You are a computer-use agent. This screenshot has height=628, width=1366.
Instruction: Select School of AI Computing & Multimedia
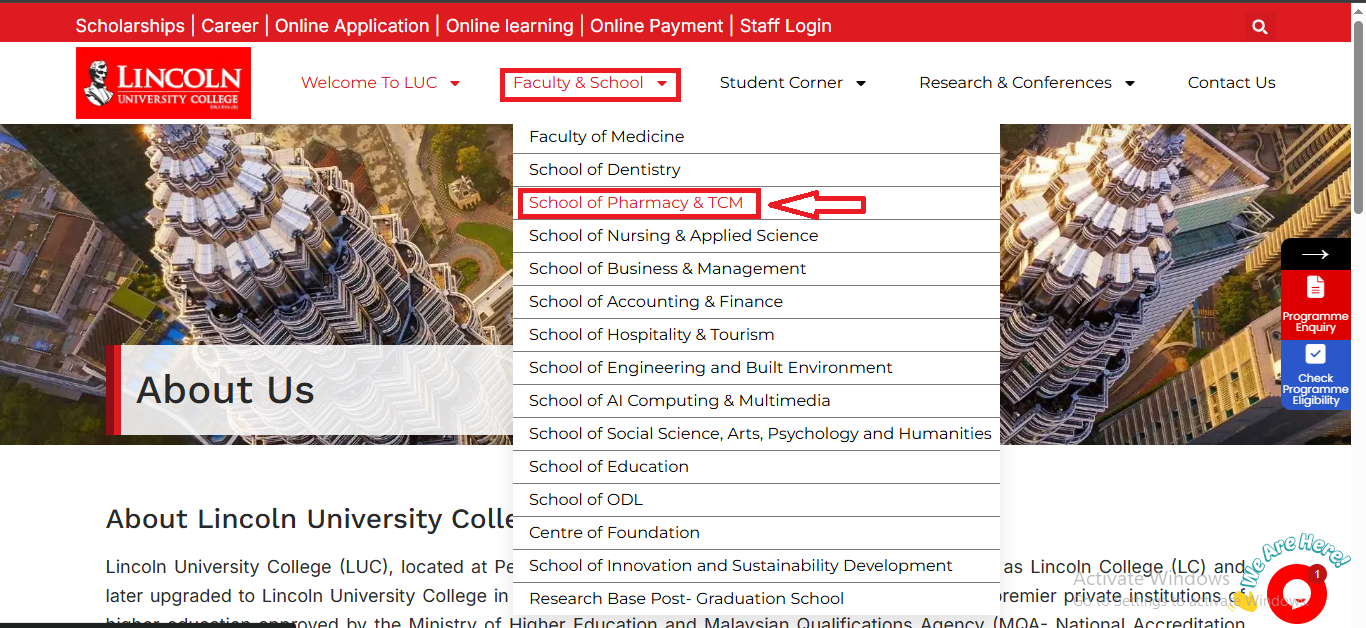(756, 401)
